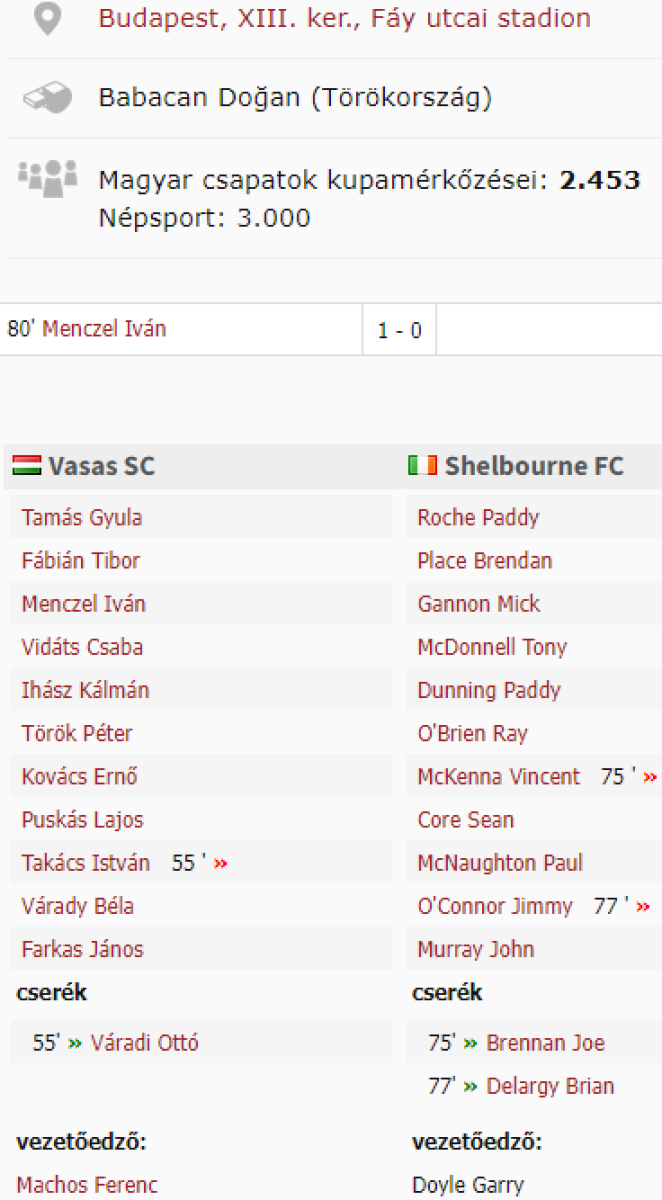Click green substitution arrow before Váradi Ottó

75,1043
